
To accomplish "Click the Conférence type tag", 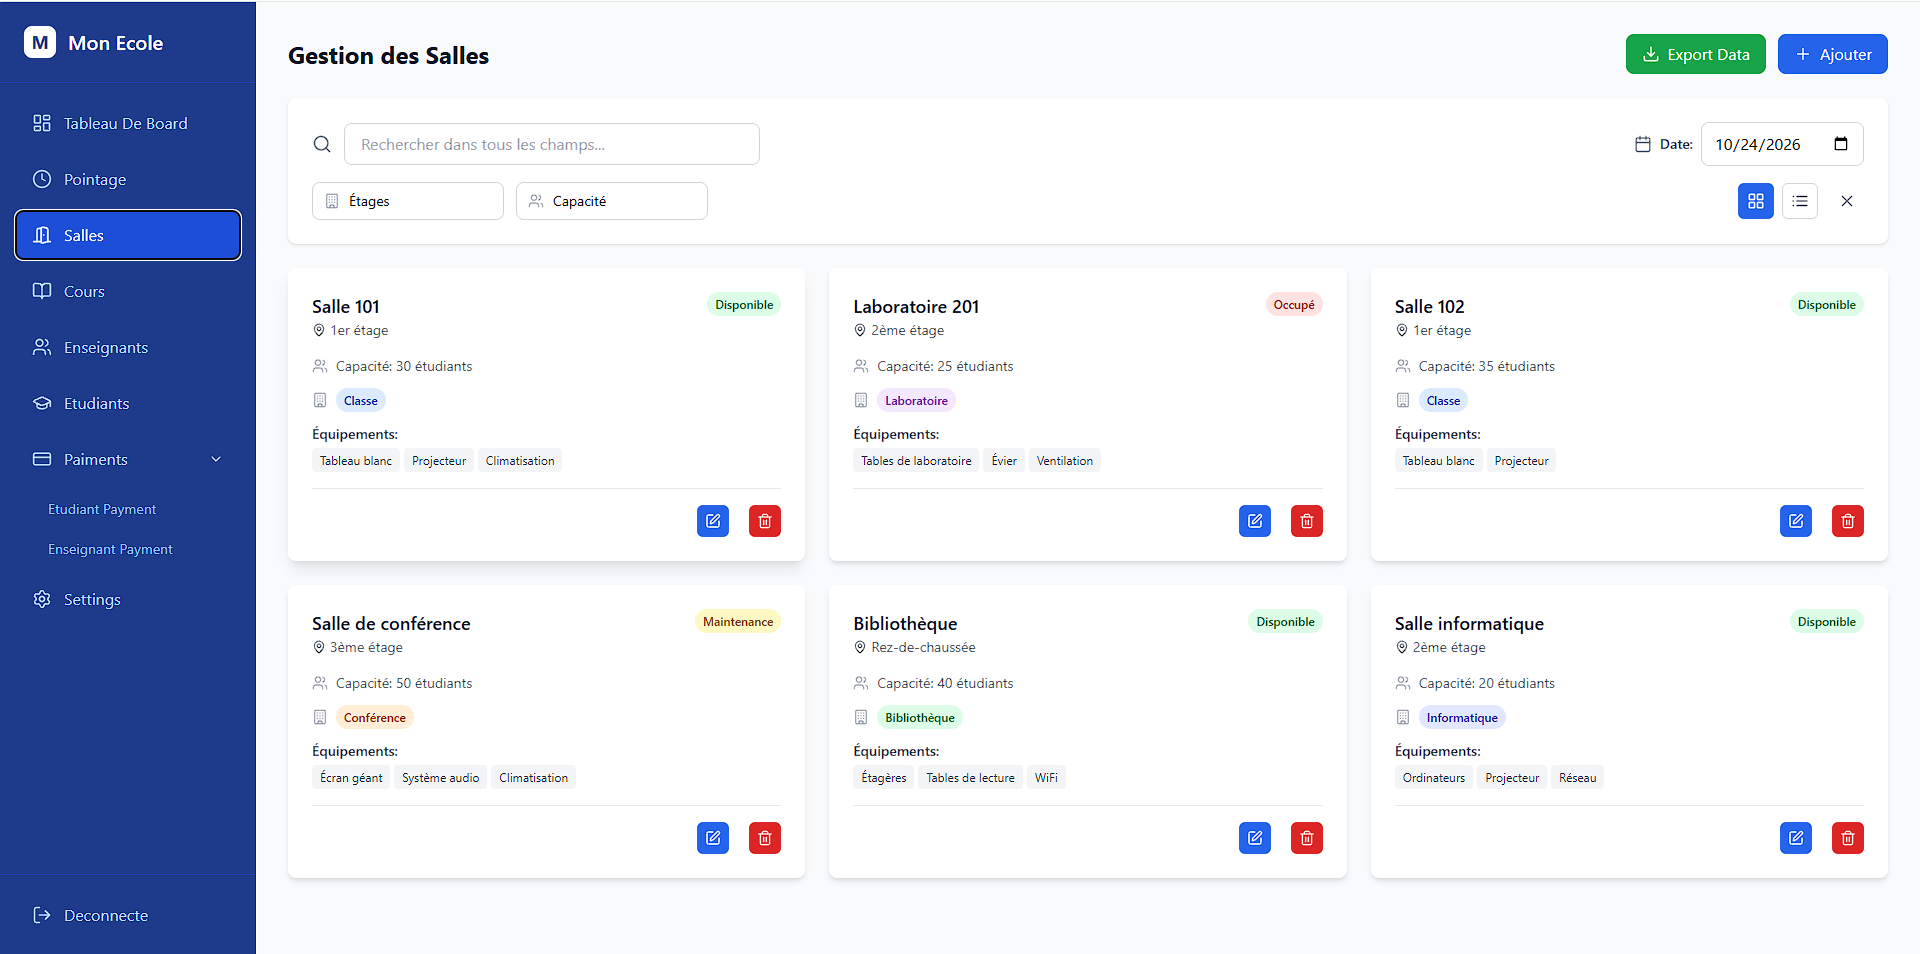I will coord(375,718).
